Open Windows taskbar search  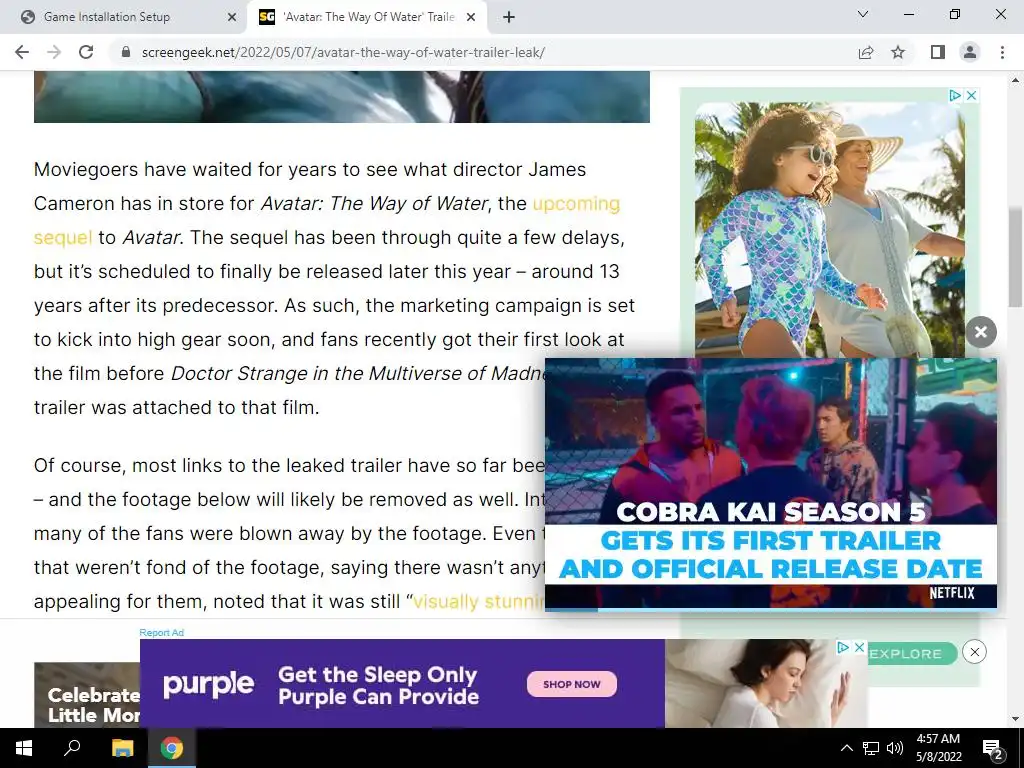(x=72, y=748)
